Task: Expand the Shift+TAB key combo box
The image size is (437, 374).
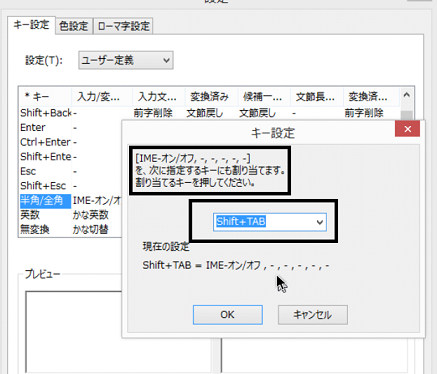Action: (x=320, y=222)
